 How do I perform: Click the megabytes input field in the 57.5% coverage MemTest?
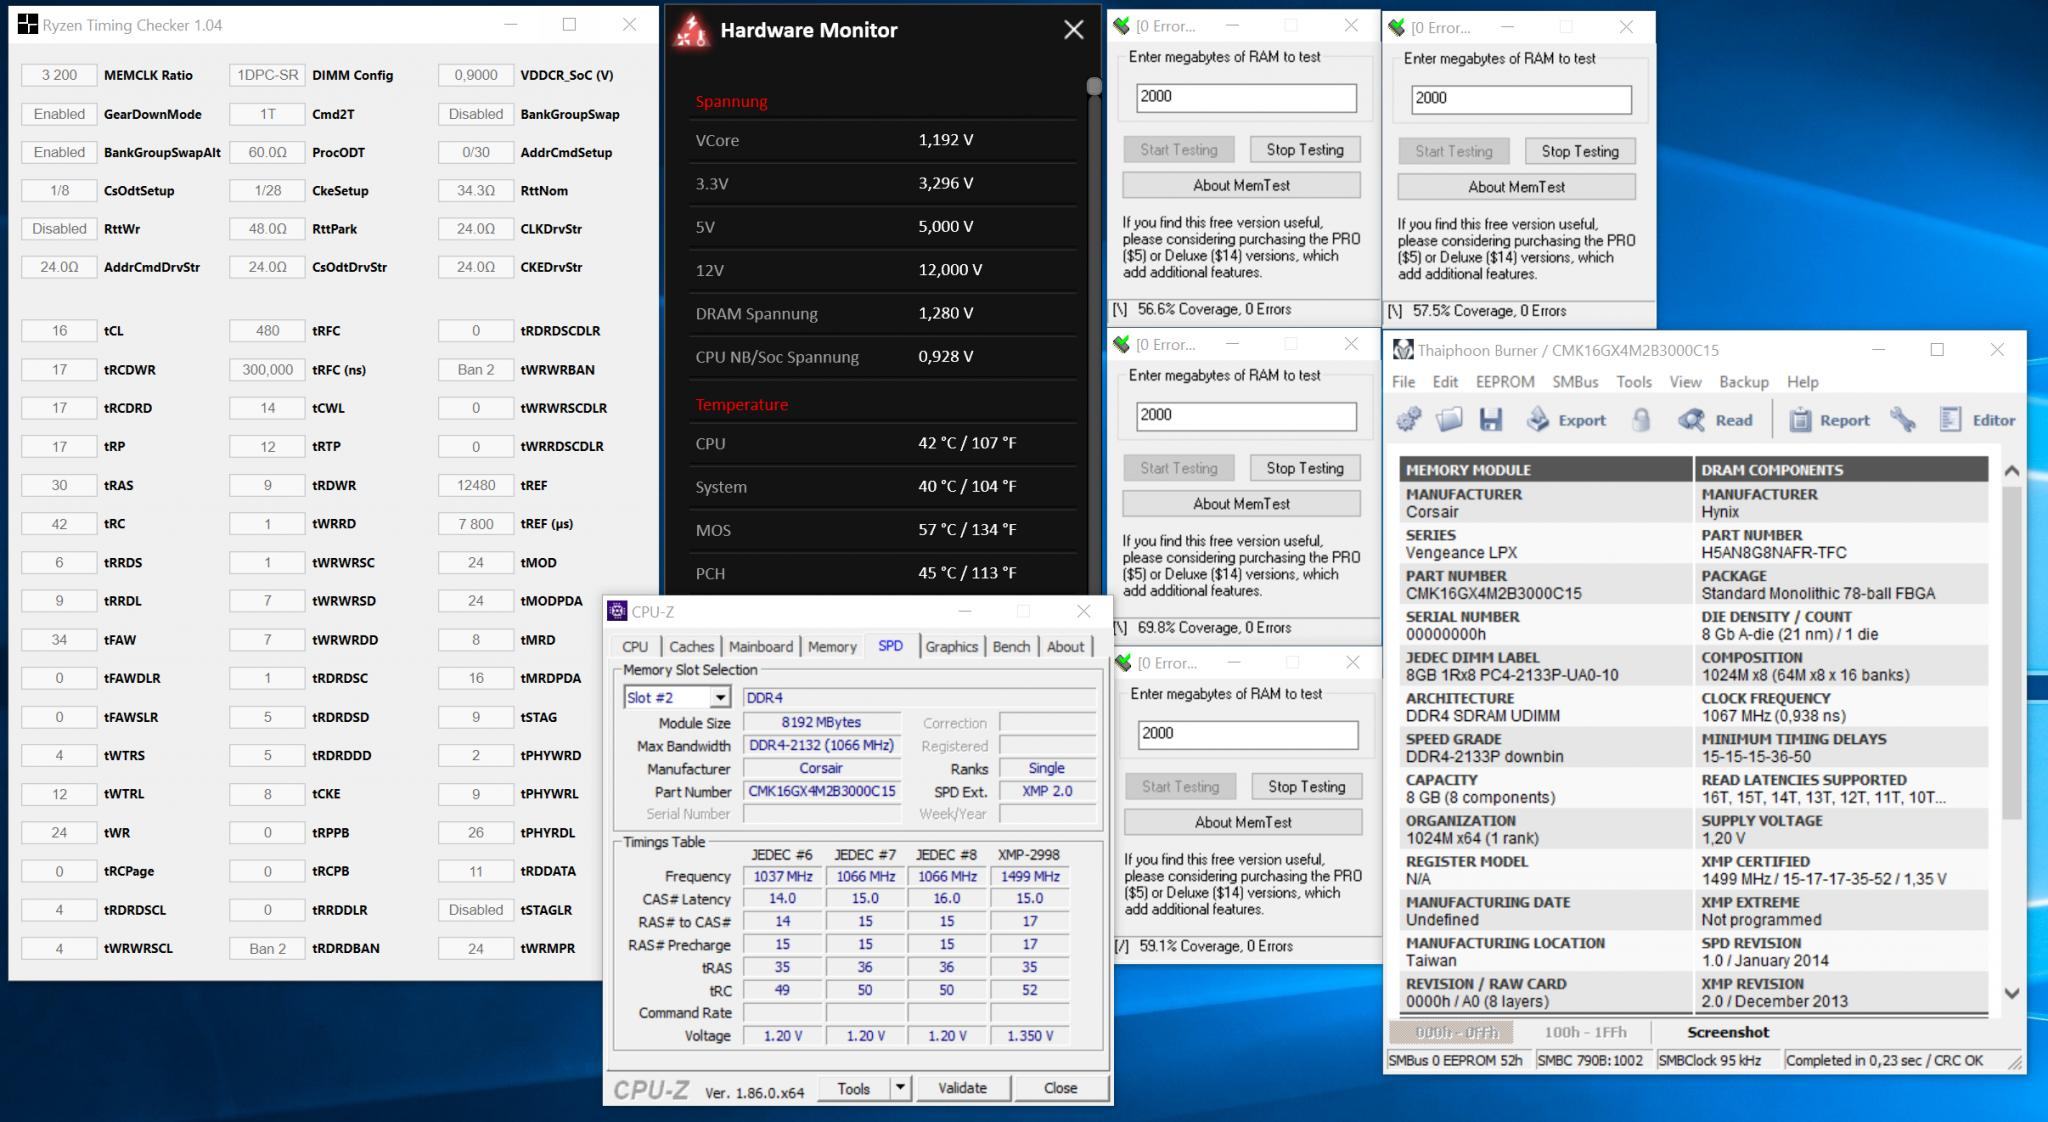(x=1520, y=98)
